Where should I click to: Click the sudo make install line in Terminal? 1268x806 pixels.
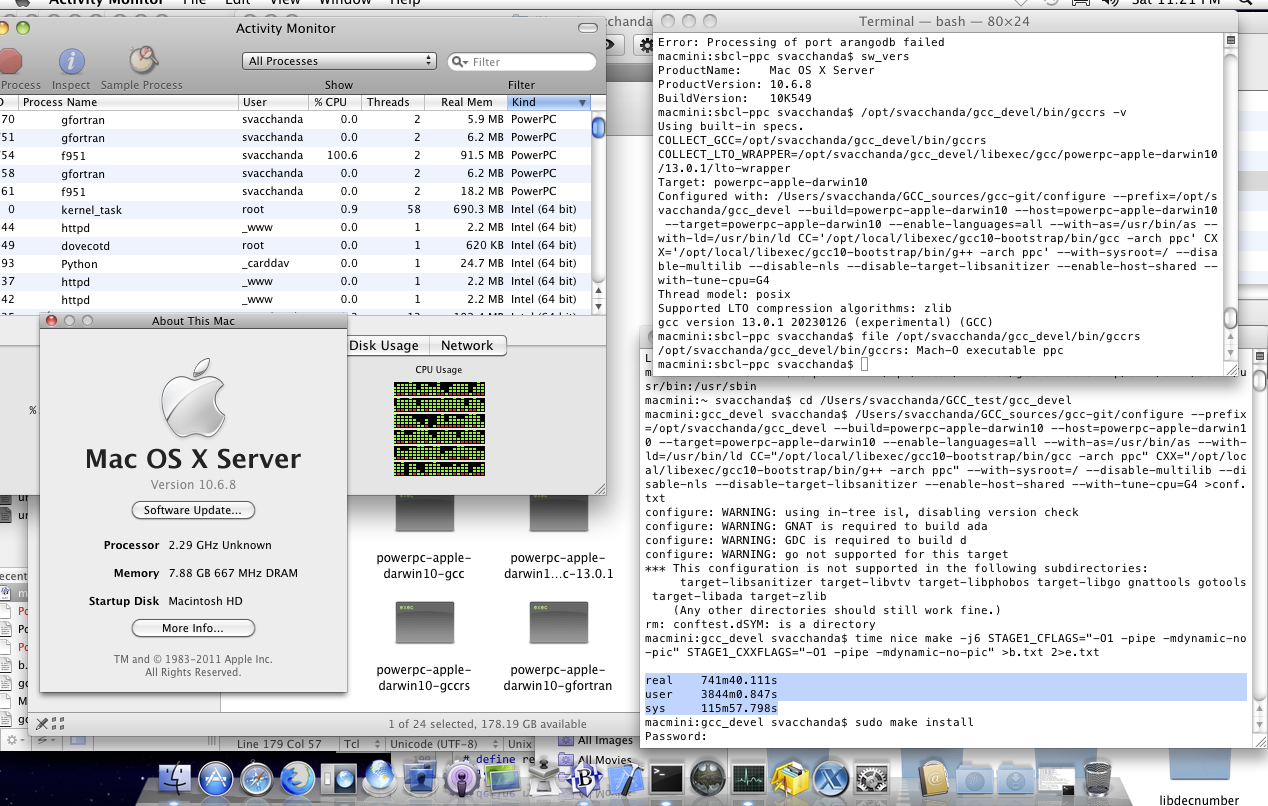point(810,722)
